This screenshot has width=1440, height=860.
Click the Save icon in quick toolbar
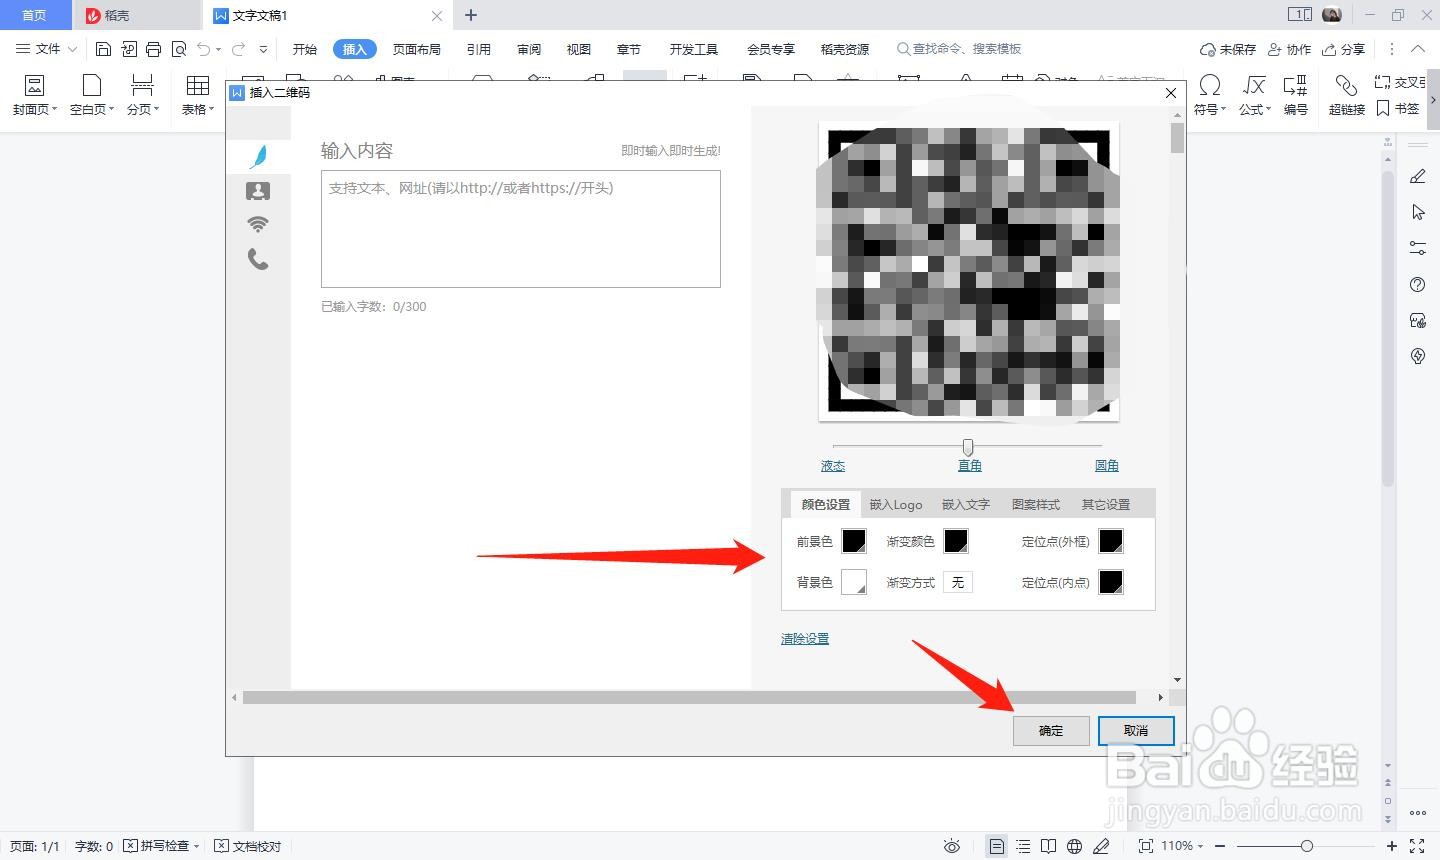(103, 49)
